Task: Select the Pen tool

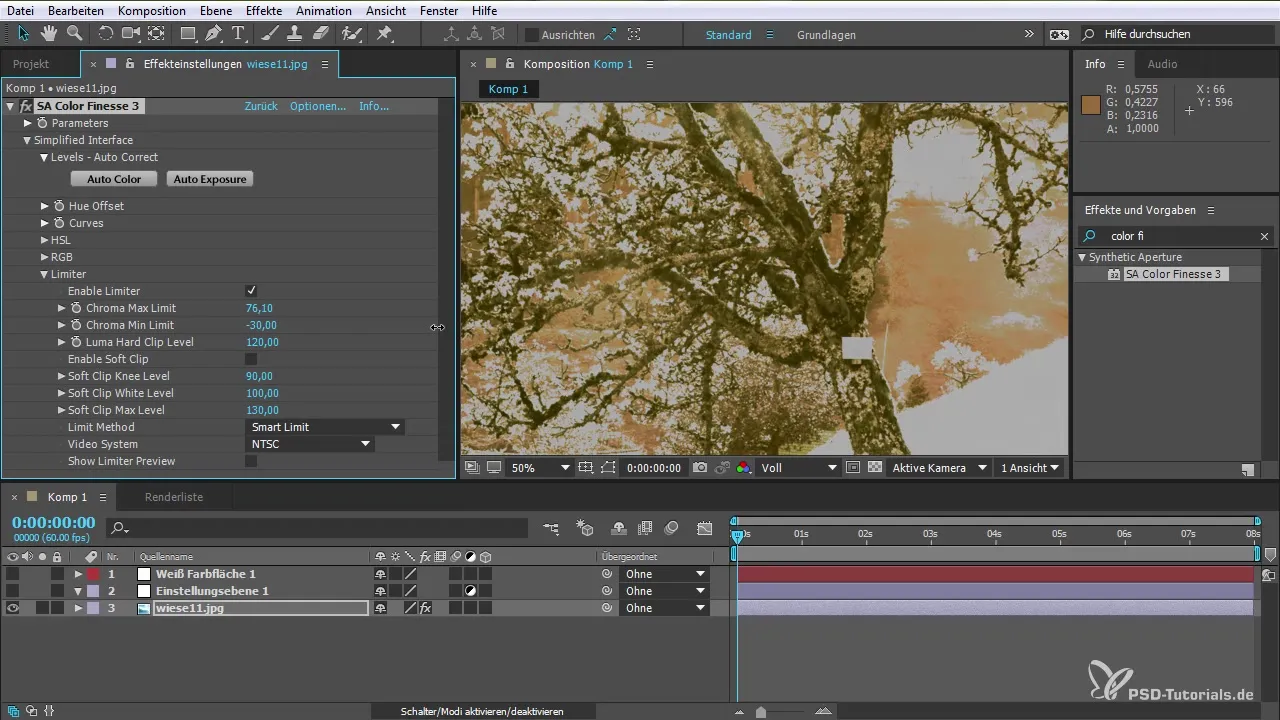Action: 213,33
